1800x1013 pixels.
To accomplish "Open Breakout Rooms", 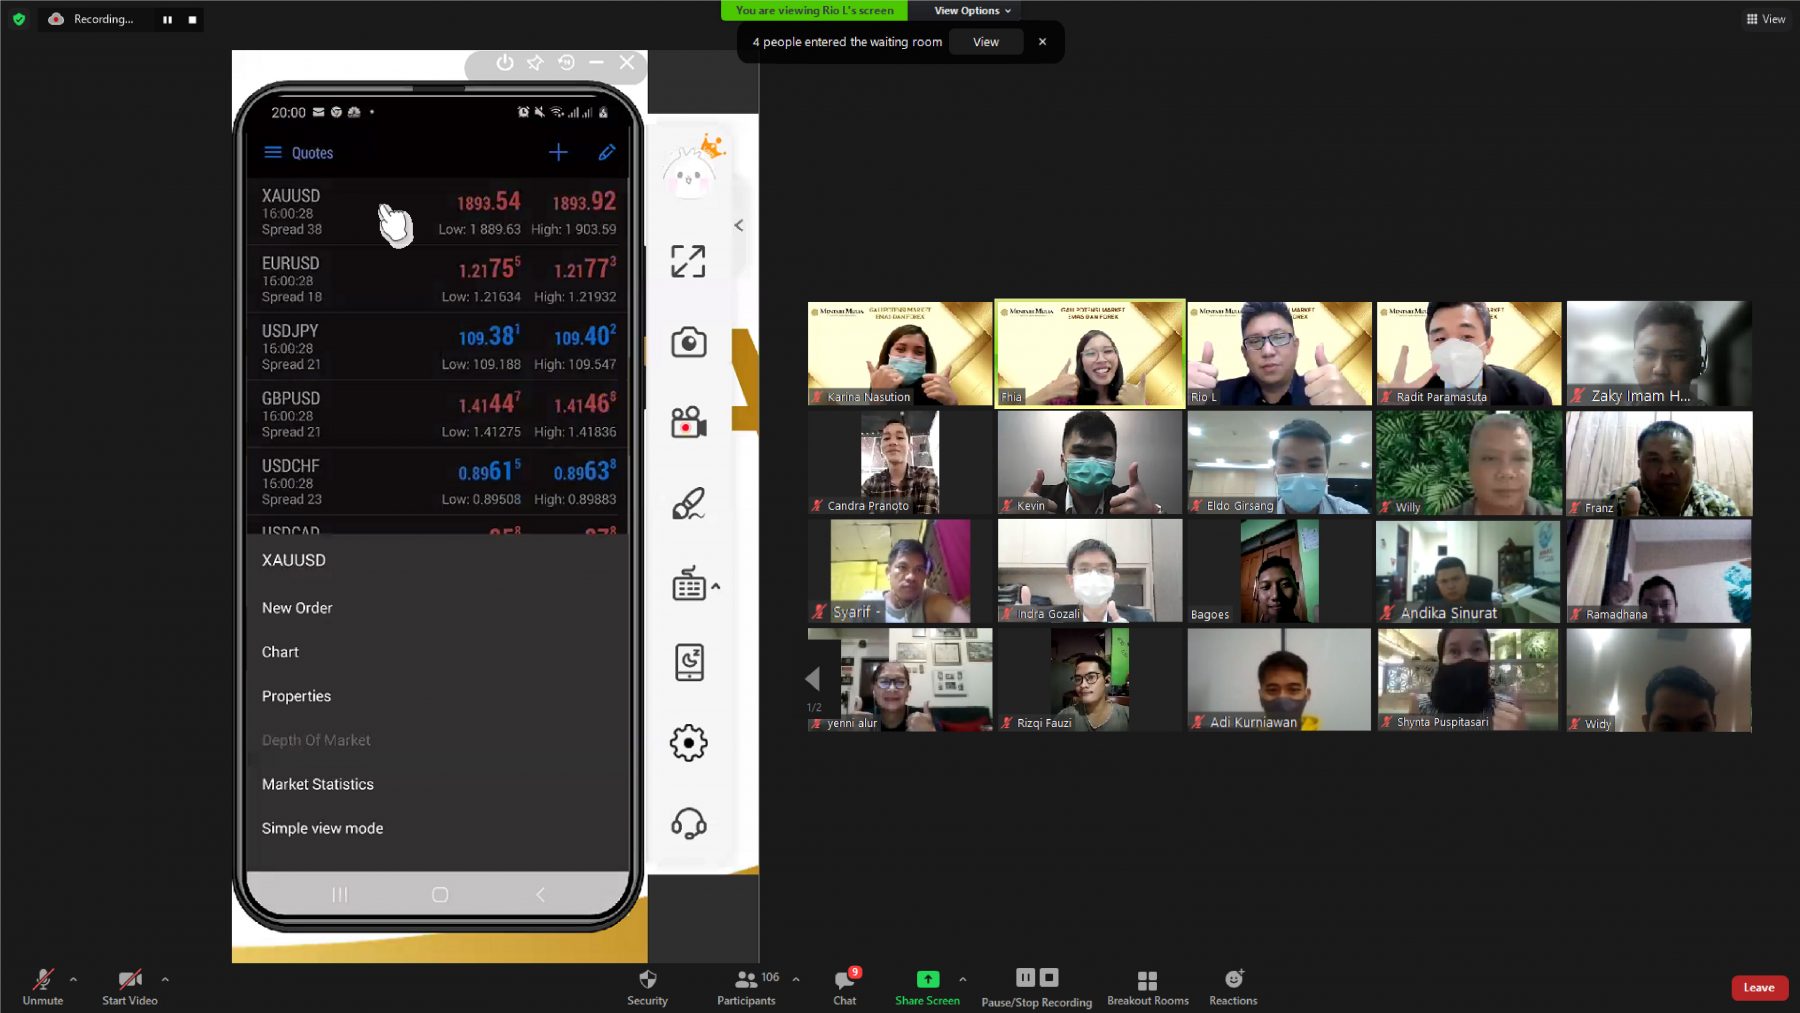I will pos(1147,986).
